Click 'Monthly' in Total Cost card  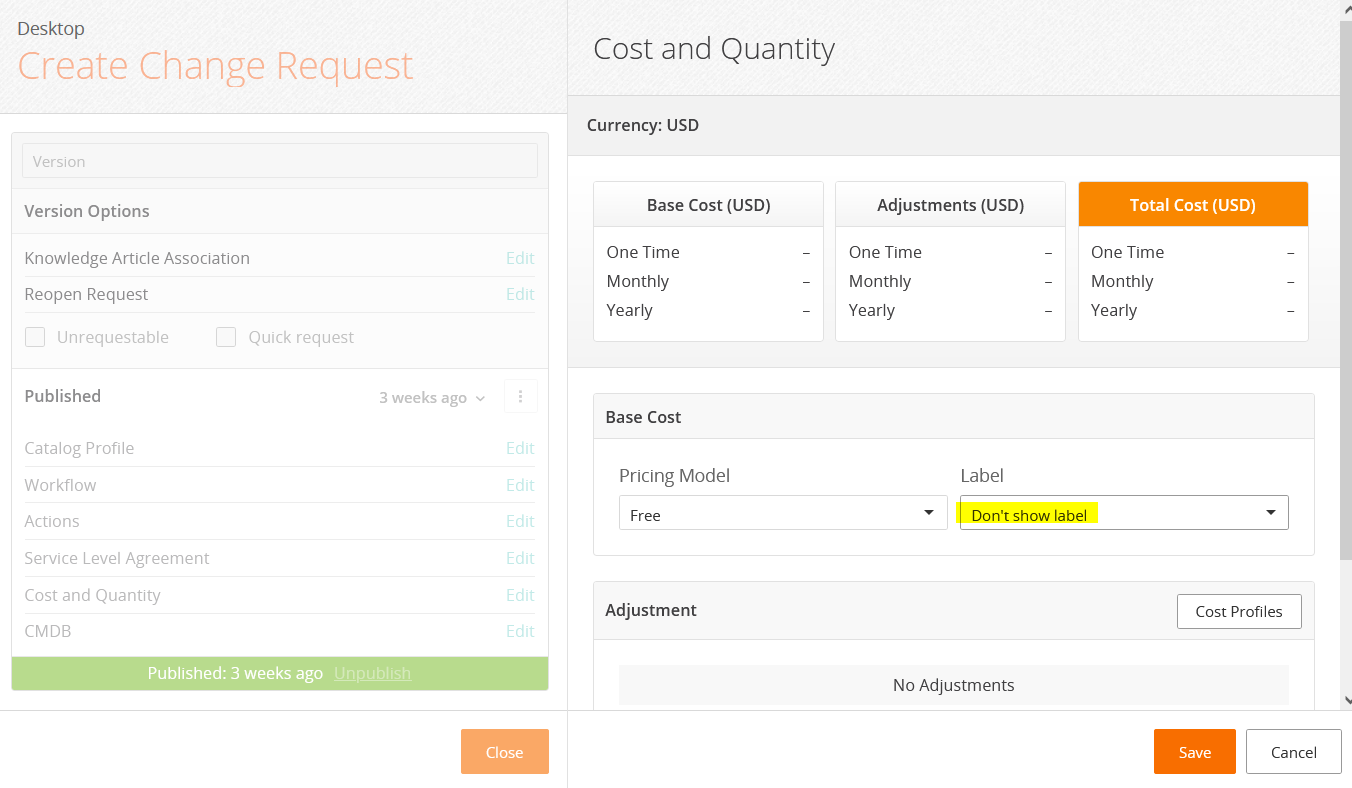click(1122, 281)
